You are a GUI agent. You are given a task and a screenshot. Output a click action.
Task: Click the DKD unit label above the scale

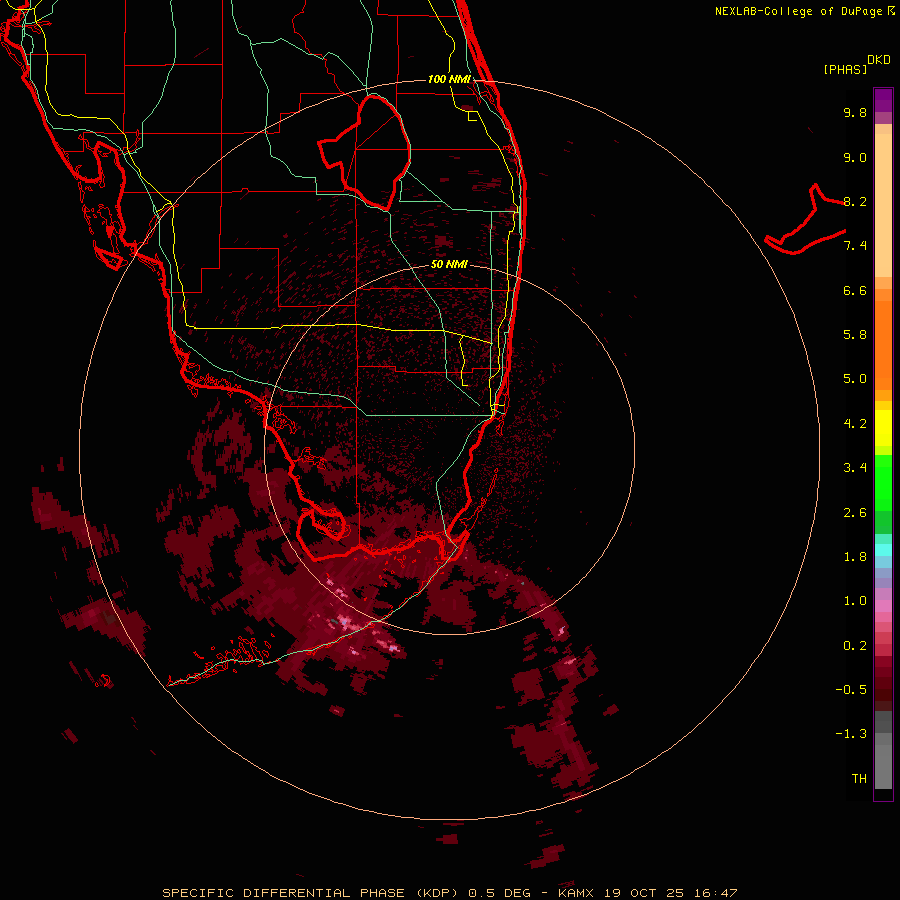tap(879, 60)
